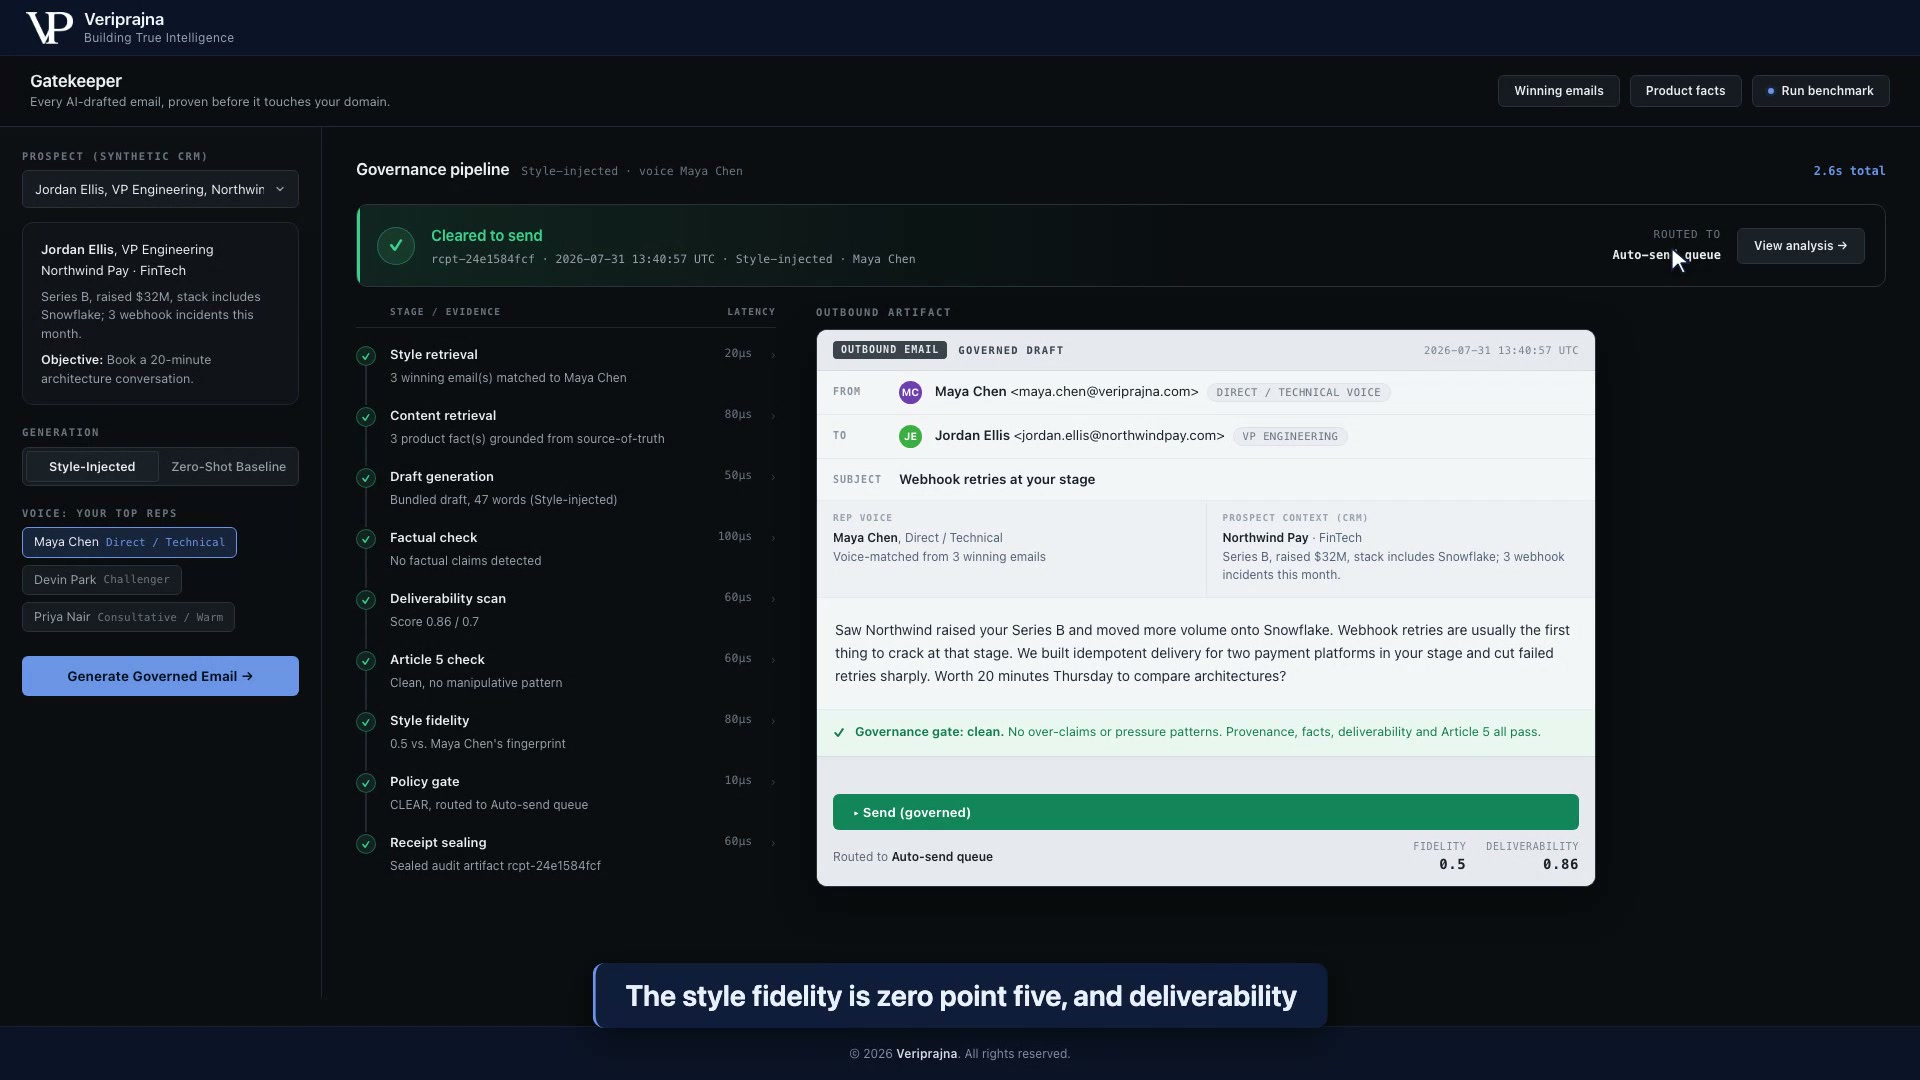Click Jordan Ellis's JE avatar
The width and height of the screenshot is (1920, 1080).
point(910,437)
